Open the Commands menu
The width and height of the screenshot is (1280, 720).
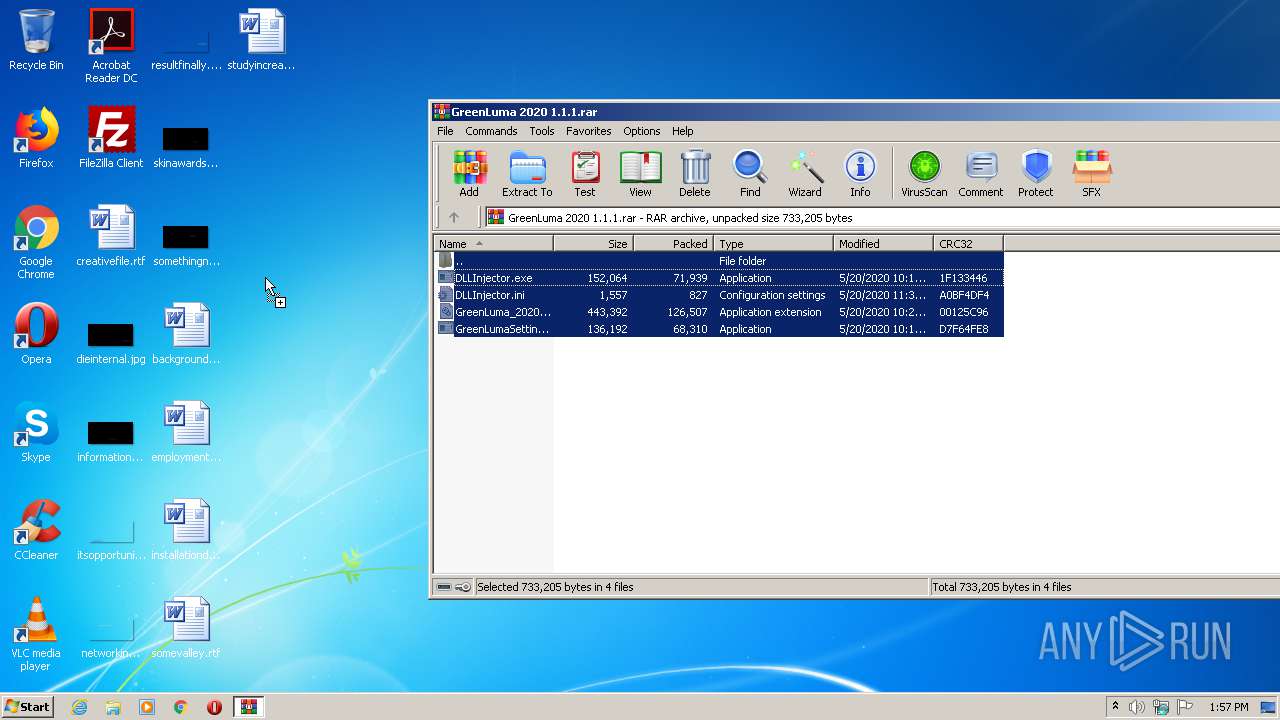[x=491, y=131]
